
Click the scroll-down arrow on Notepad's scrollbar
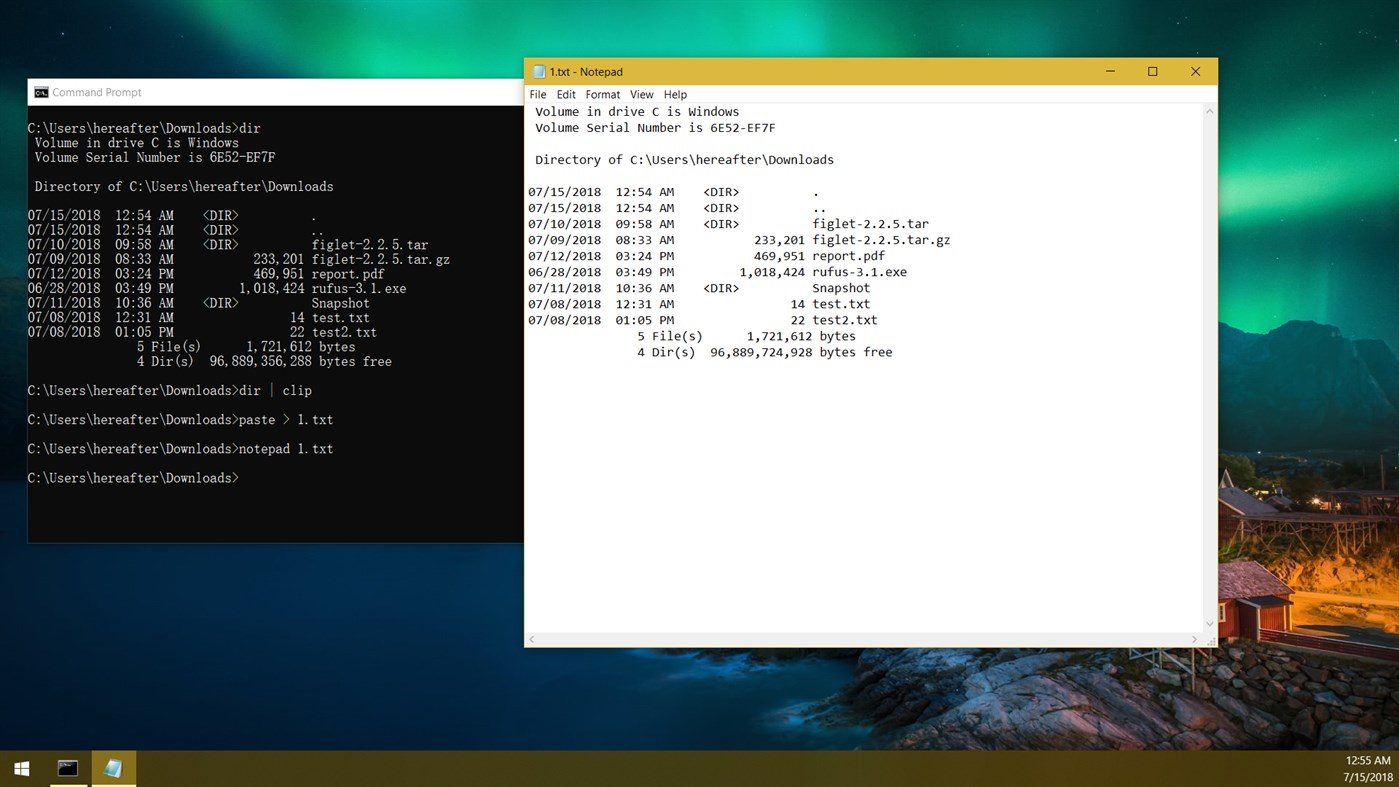tap(1209, 623)
